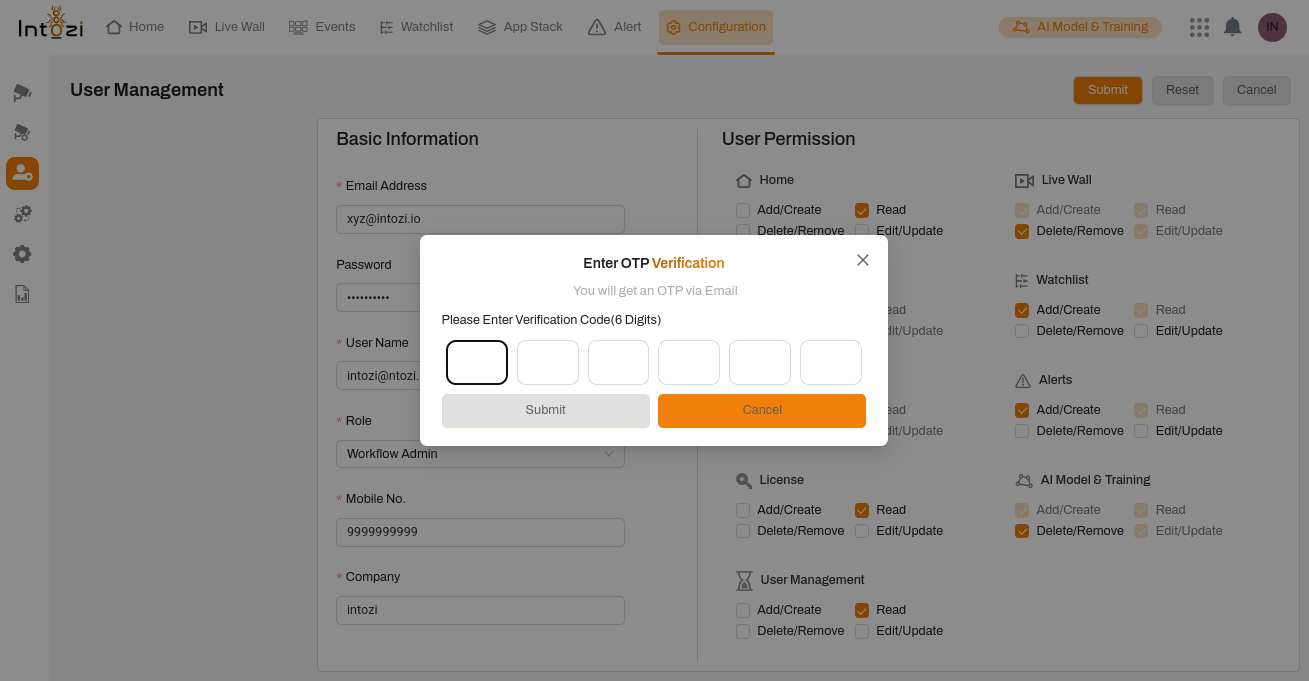Click the first OTP digit box
1309x681 pixels.
coord(477,362)
